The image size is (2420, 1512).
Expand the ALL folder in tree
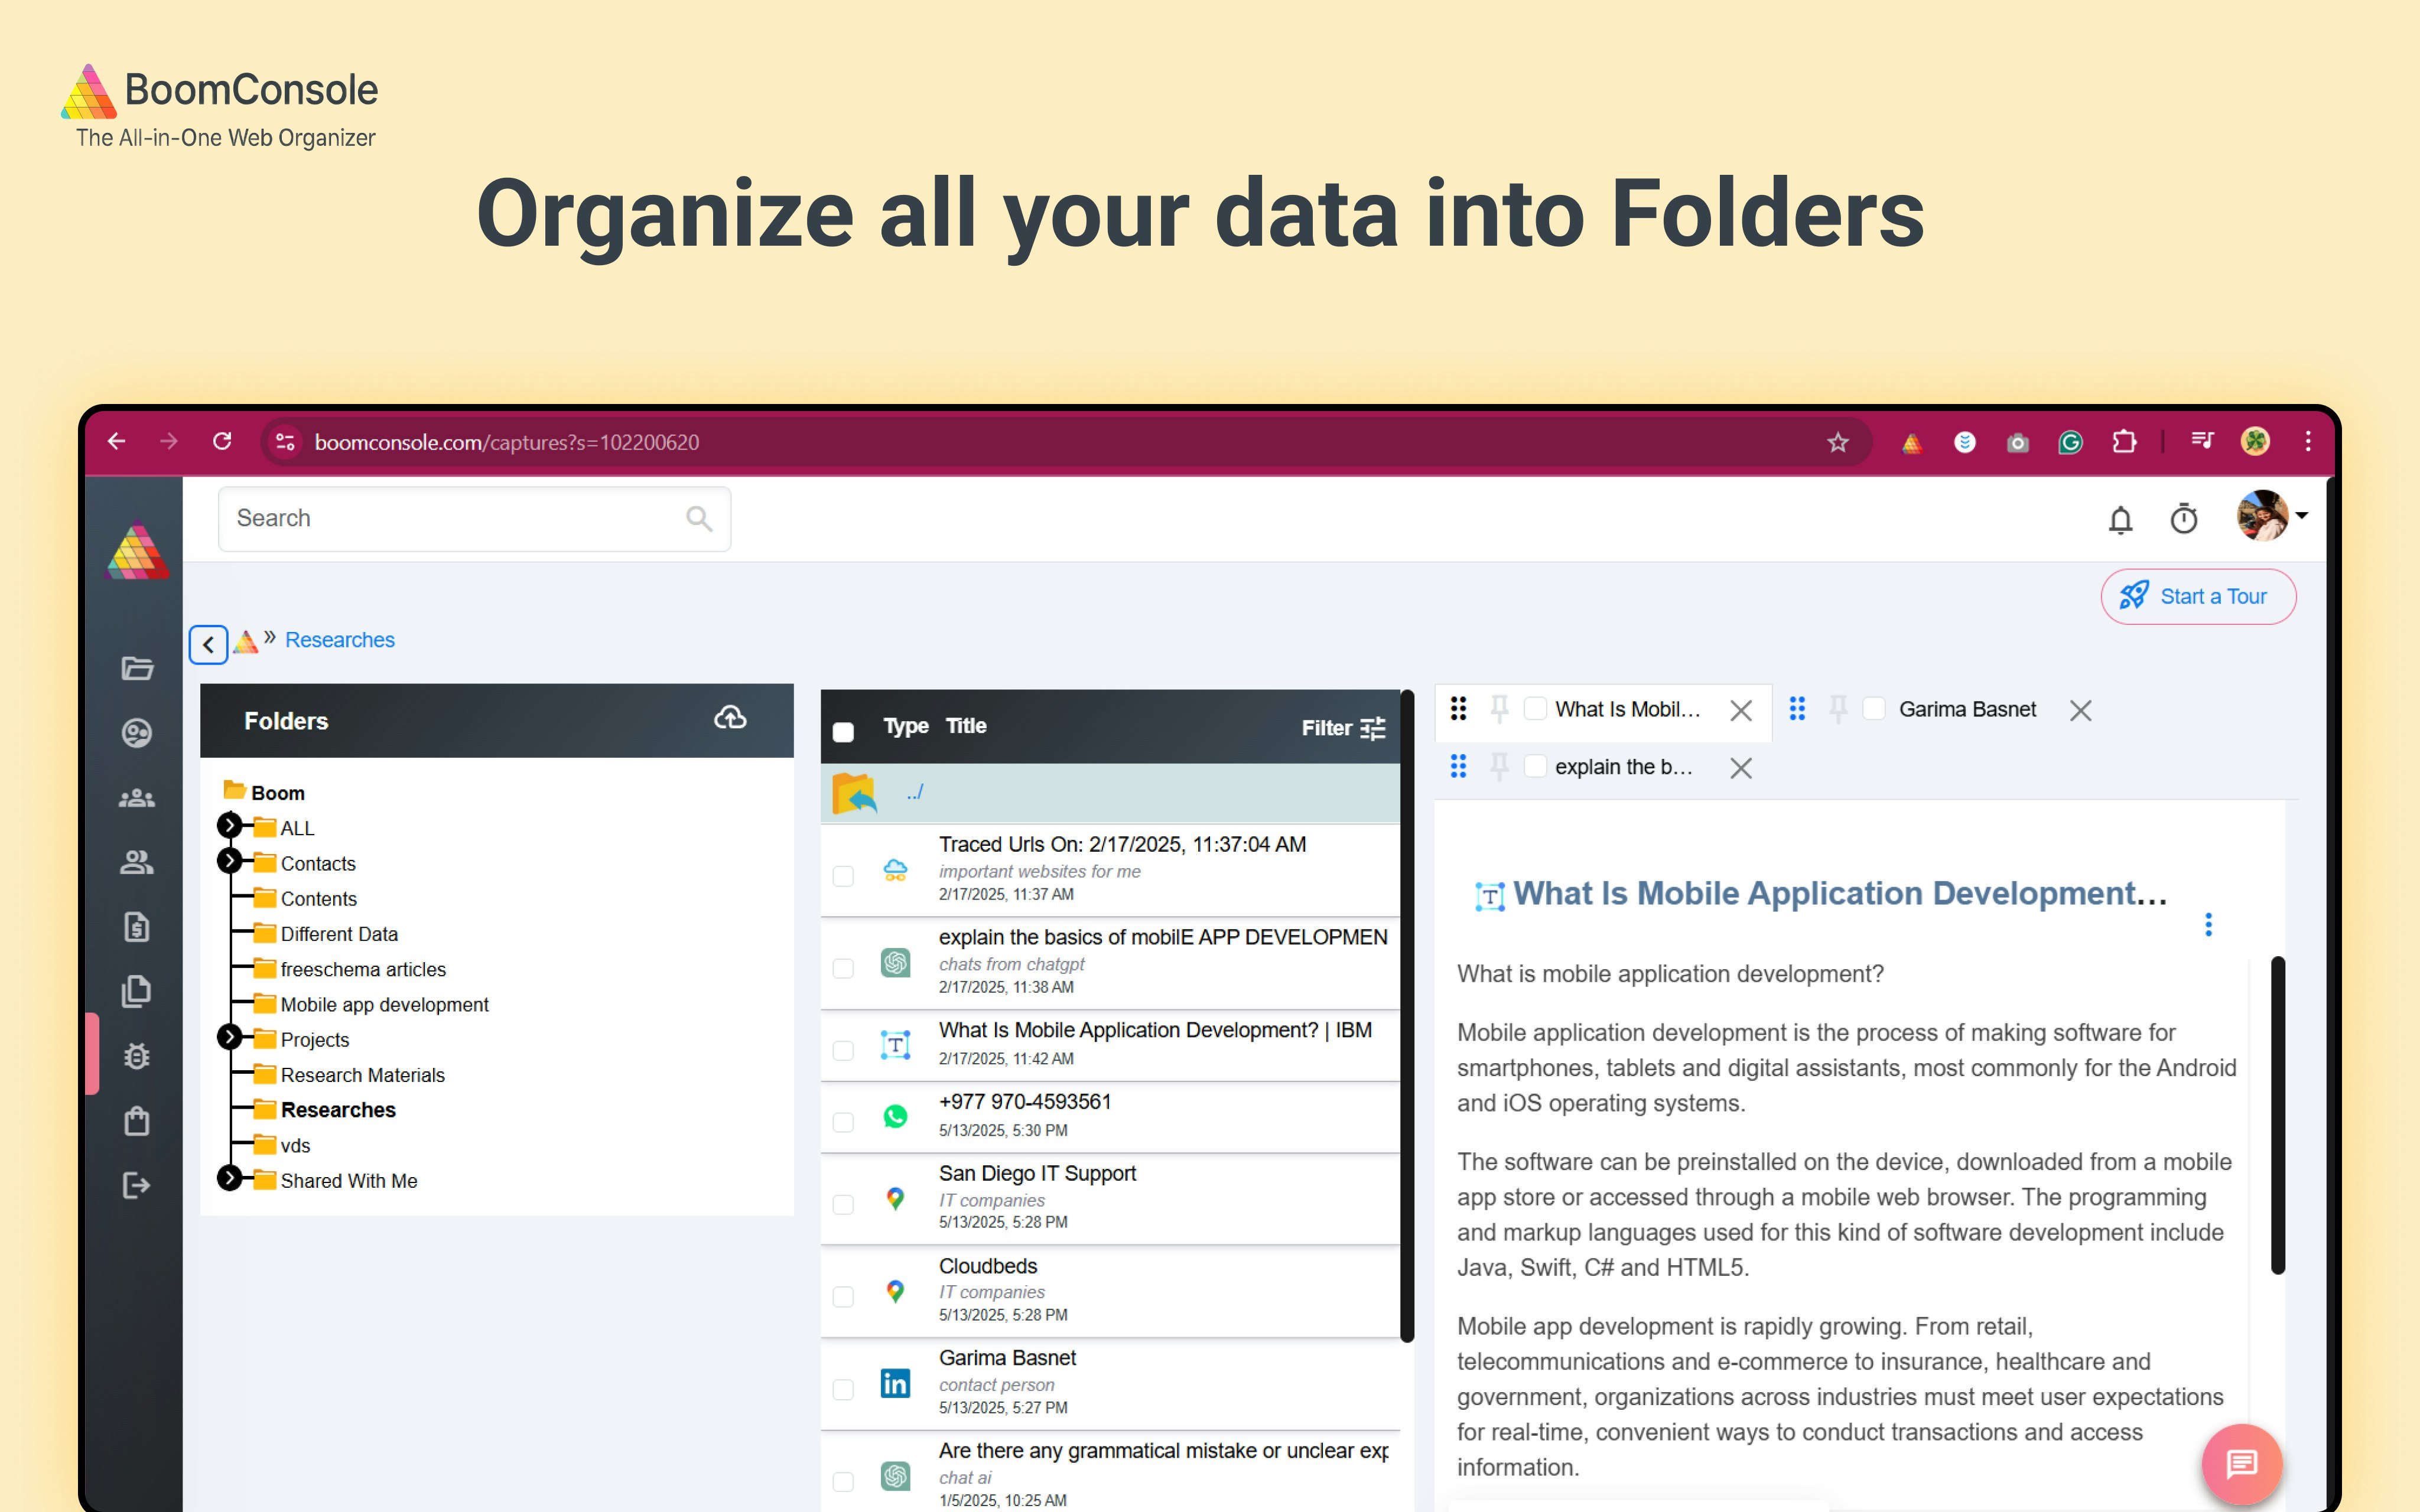229,825
